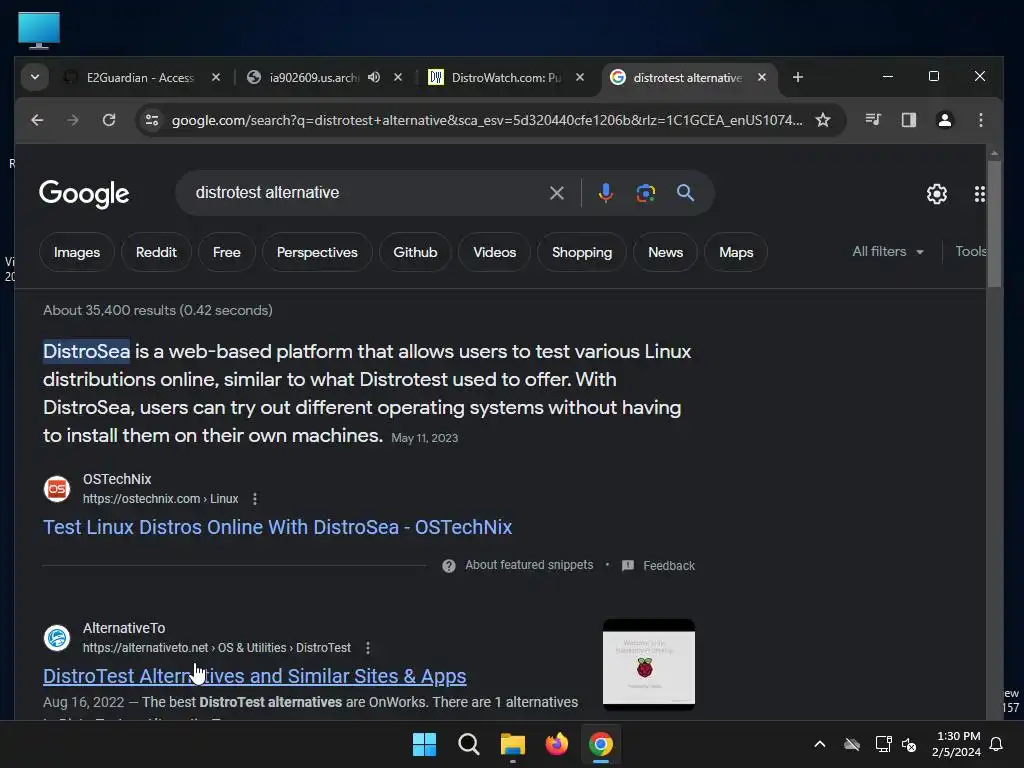Open the alternativeto.net breadcrumb link
Viewport: 1024px width, 768px height.
tap(217, 648)
